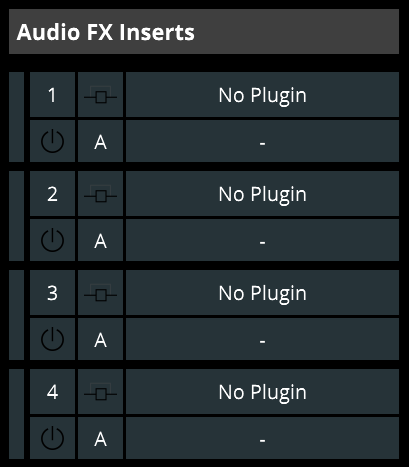The height and width of the screenshot is (467, 409).
Task: Click the sidechain routing icon for insert 4
Action: pyautogui.click(x=100, y=392)
